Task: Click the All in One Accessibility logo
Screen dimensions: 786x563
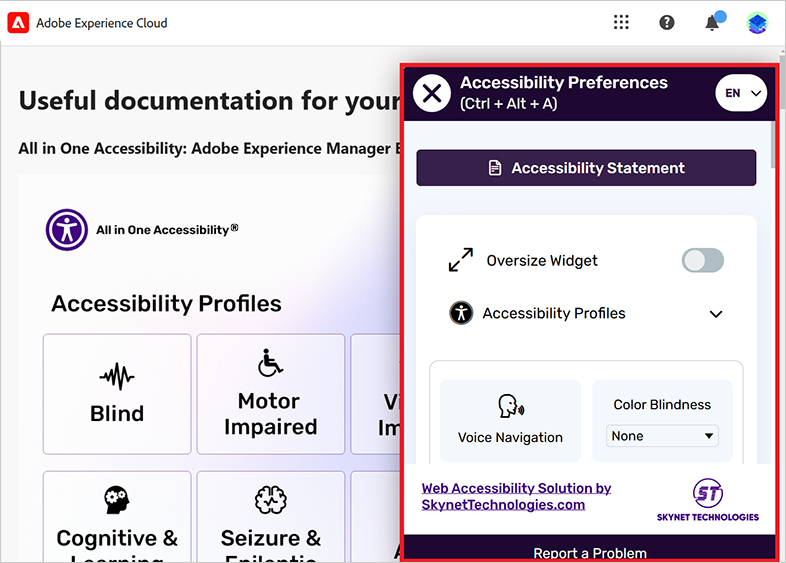Action: coord(67,229)
